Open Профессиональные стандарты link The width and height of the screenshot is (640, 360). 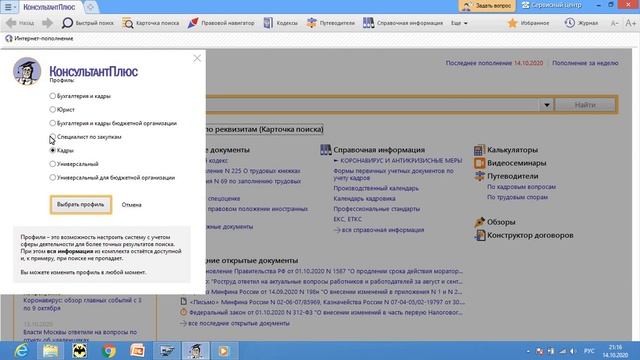click(x=376, y=209)
